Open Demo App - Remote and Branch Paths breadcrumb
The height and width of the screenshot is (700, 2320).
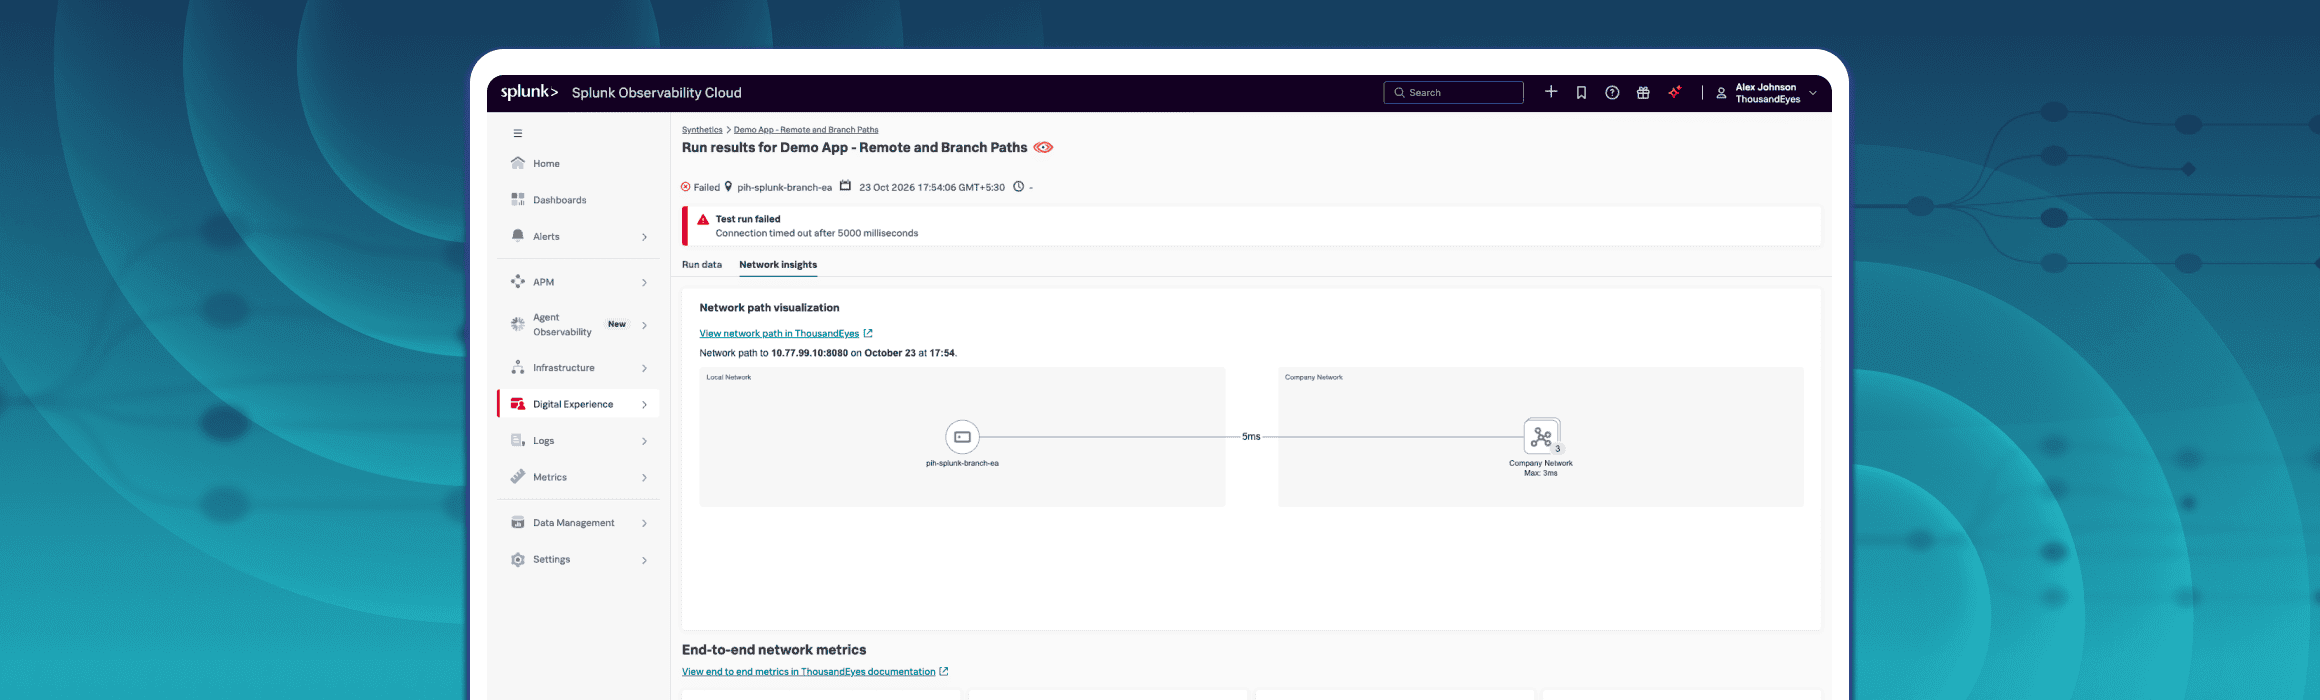806,130
